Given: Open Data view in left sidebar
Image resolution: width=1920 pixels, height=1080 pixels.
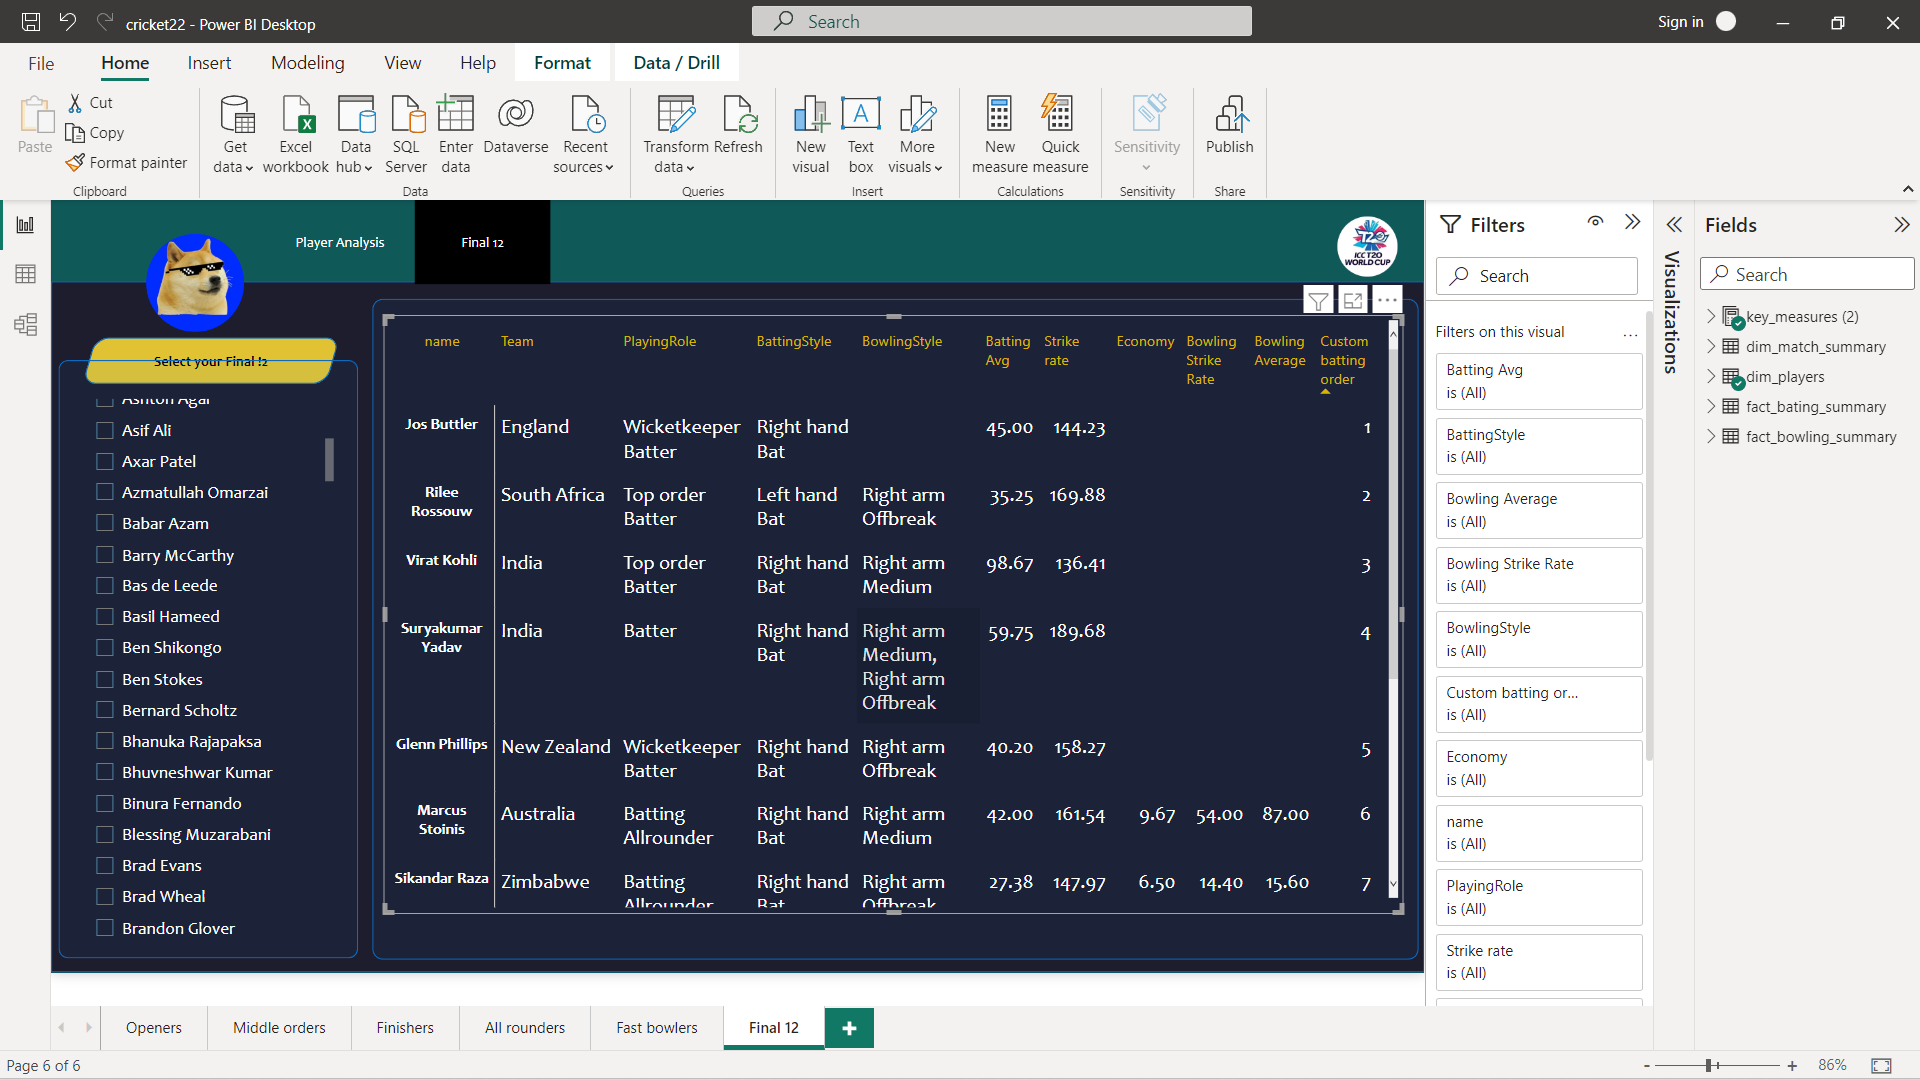Looking at the screenshot, I should [x=26, y=274].
